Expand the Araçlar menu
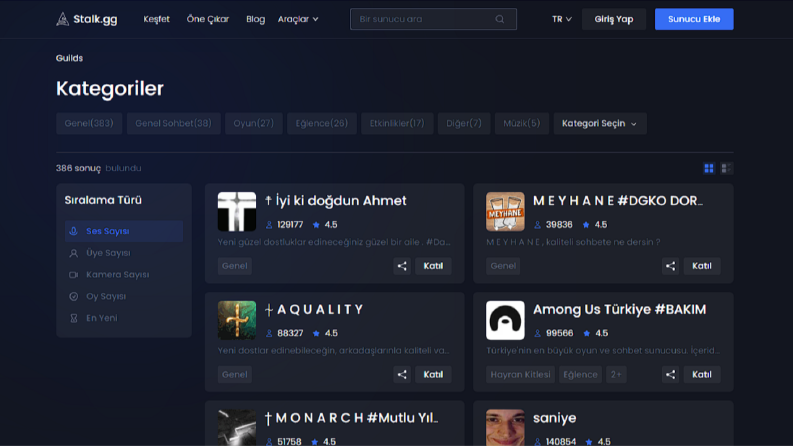Image resolution: width=793 pixels, height=446 pixels. coord(298,19)
